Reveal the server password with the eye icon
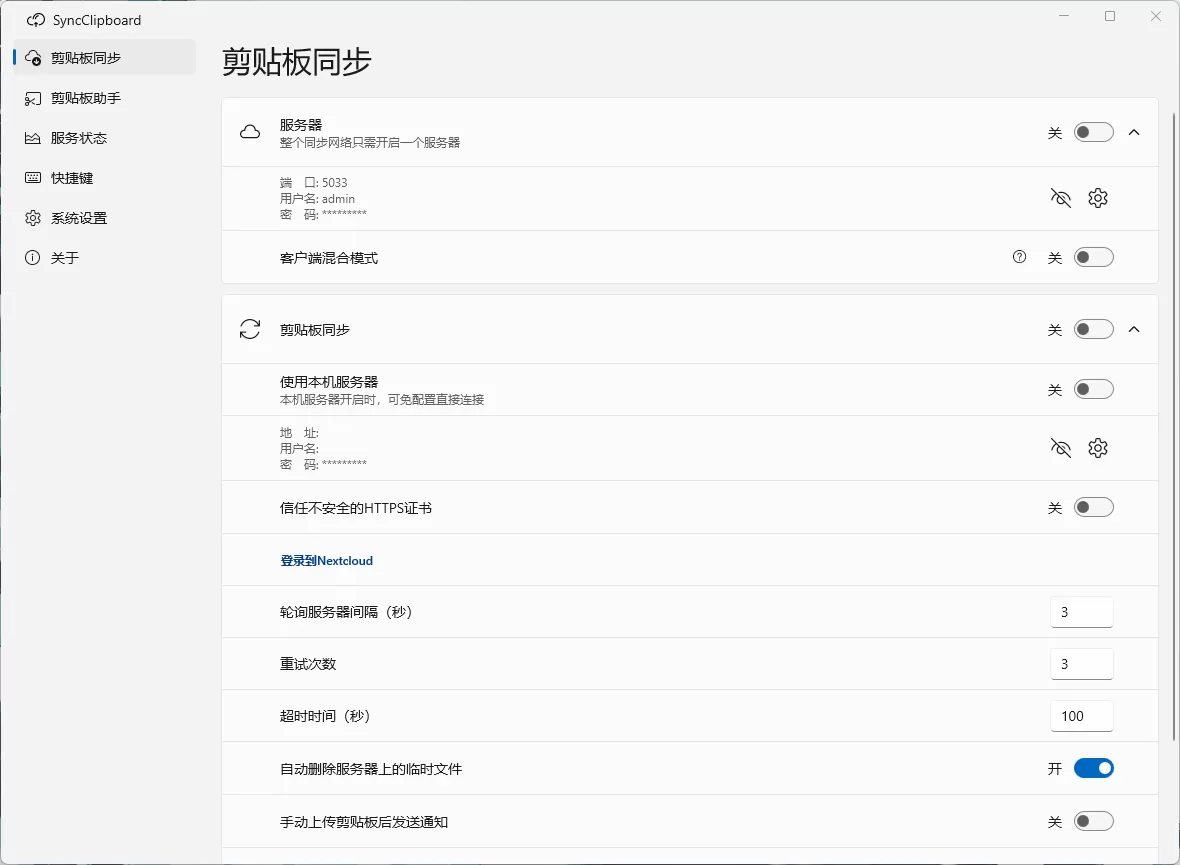1180x865 pixels. pos(1060,198)
